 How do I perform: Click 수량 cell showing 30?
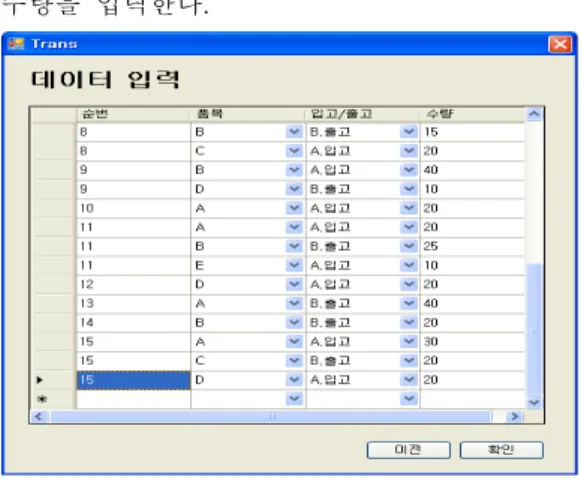pos(472,342)
